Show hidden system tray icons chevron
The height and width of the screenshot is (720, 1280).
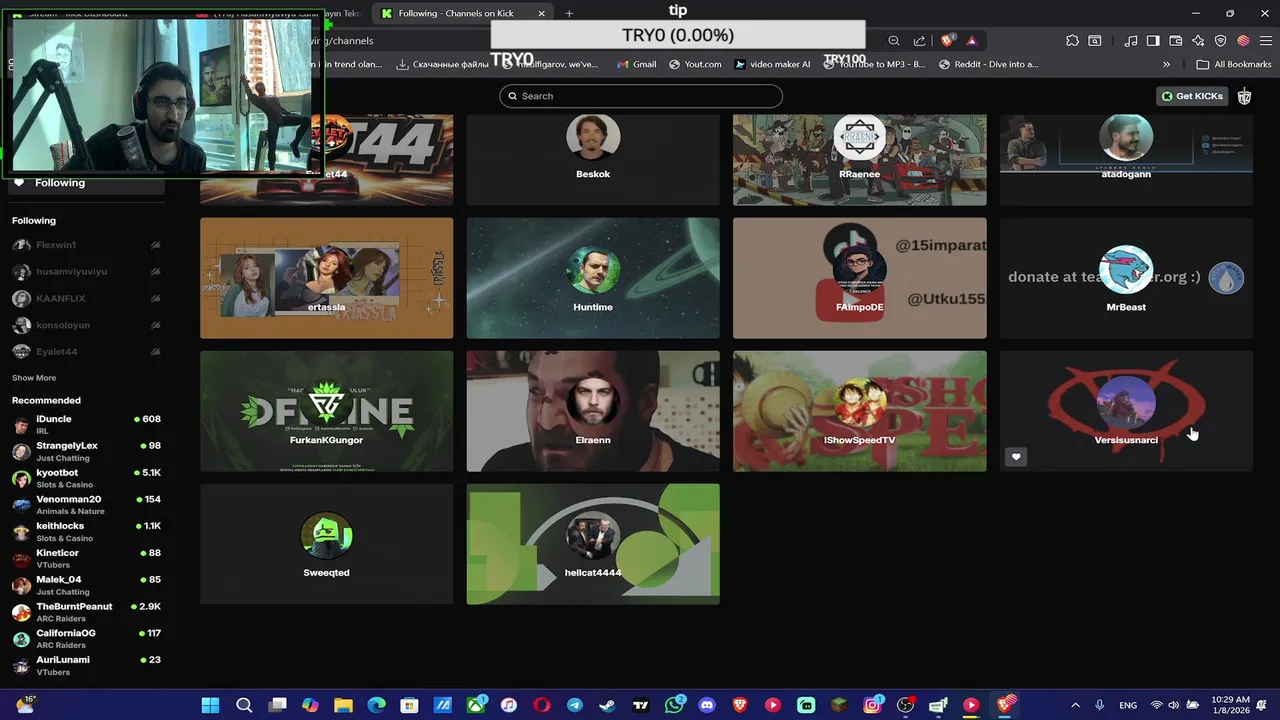pyautogui.click(x=1075, y=705)
